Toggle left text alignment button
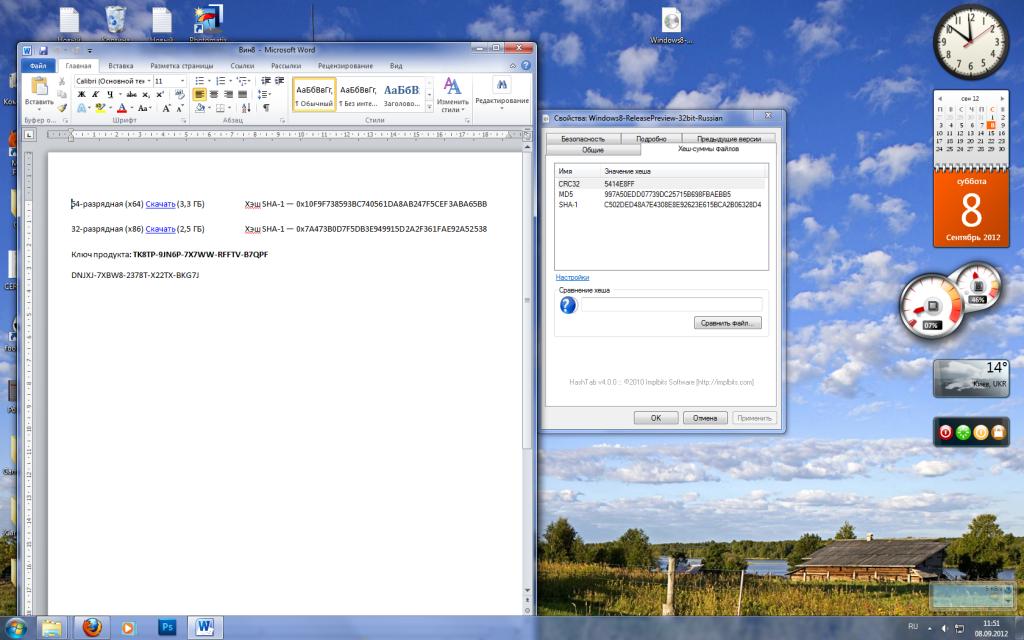1024x640 pixels. point(200,94)
